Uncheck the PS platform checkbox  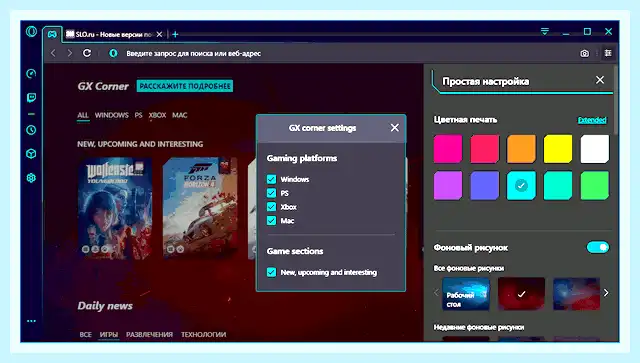[x=271, y=193]
